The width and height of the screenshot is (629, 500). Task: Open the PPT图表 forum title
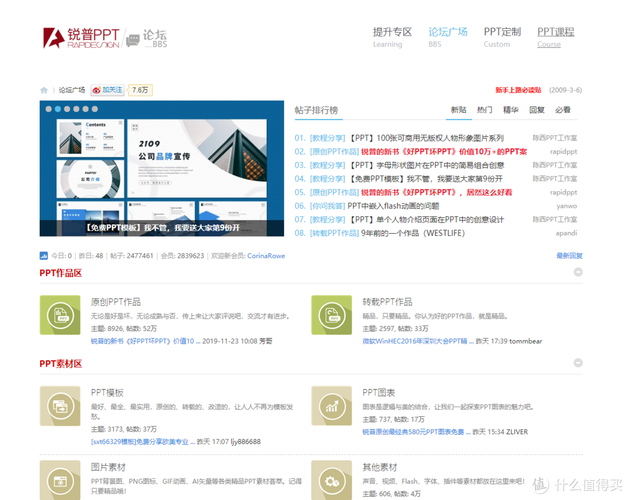[x=379, y=392]
